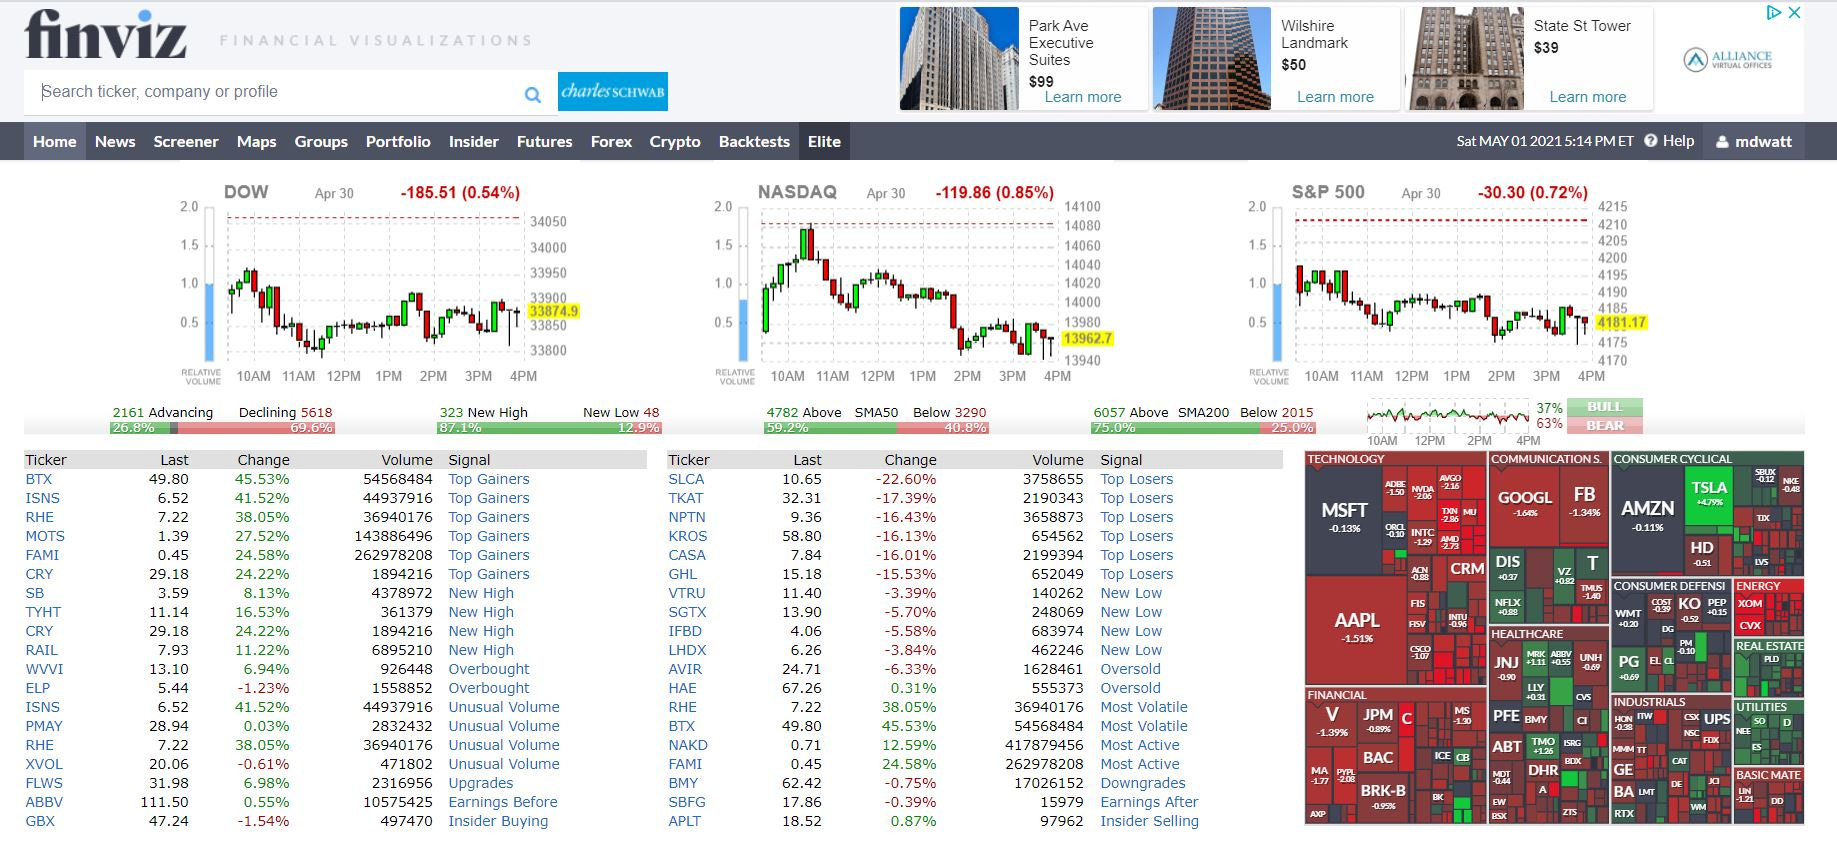The image size is (1837, 844).
Task: Click the Wilshire Landmark building thumbnail
Action: (1211, 58)
